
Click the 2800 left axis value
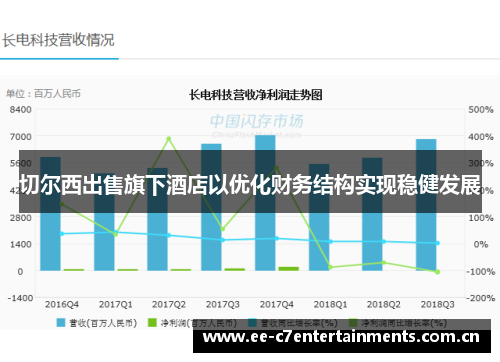20,218
